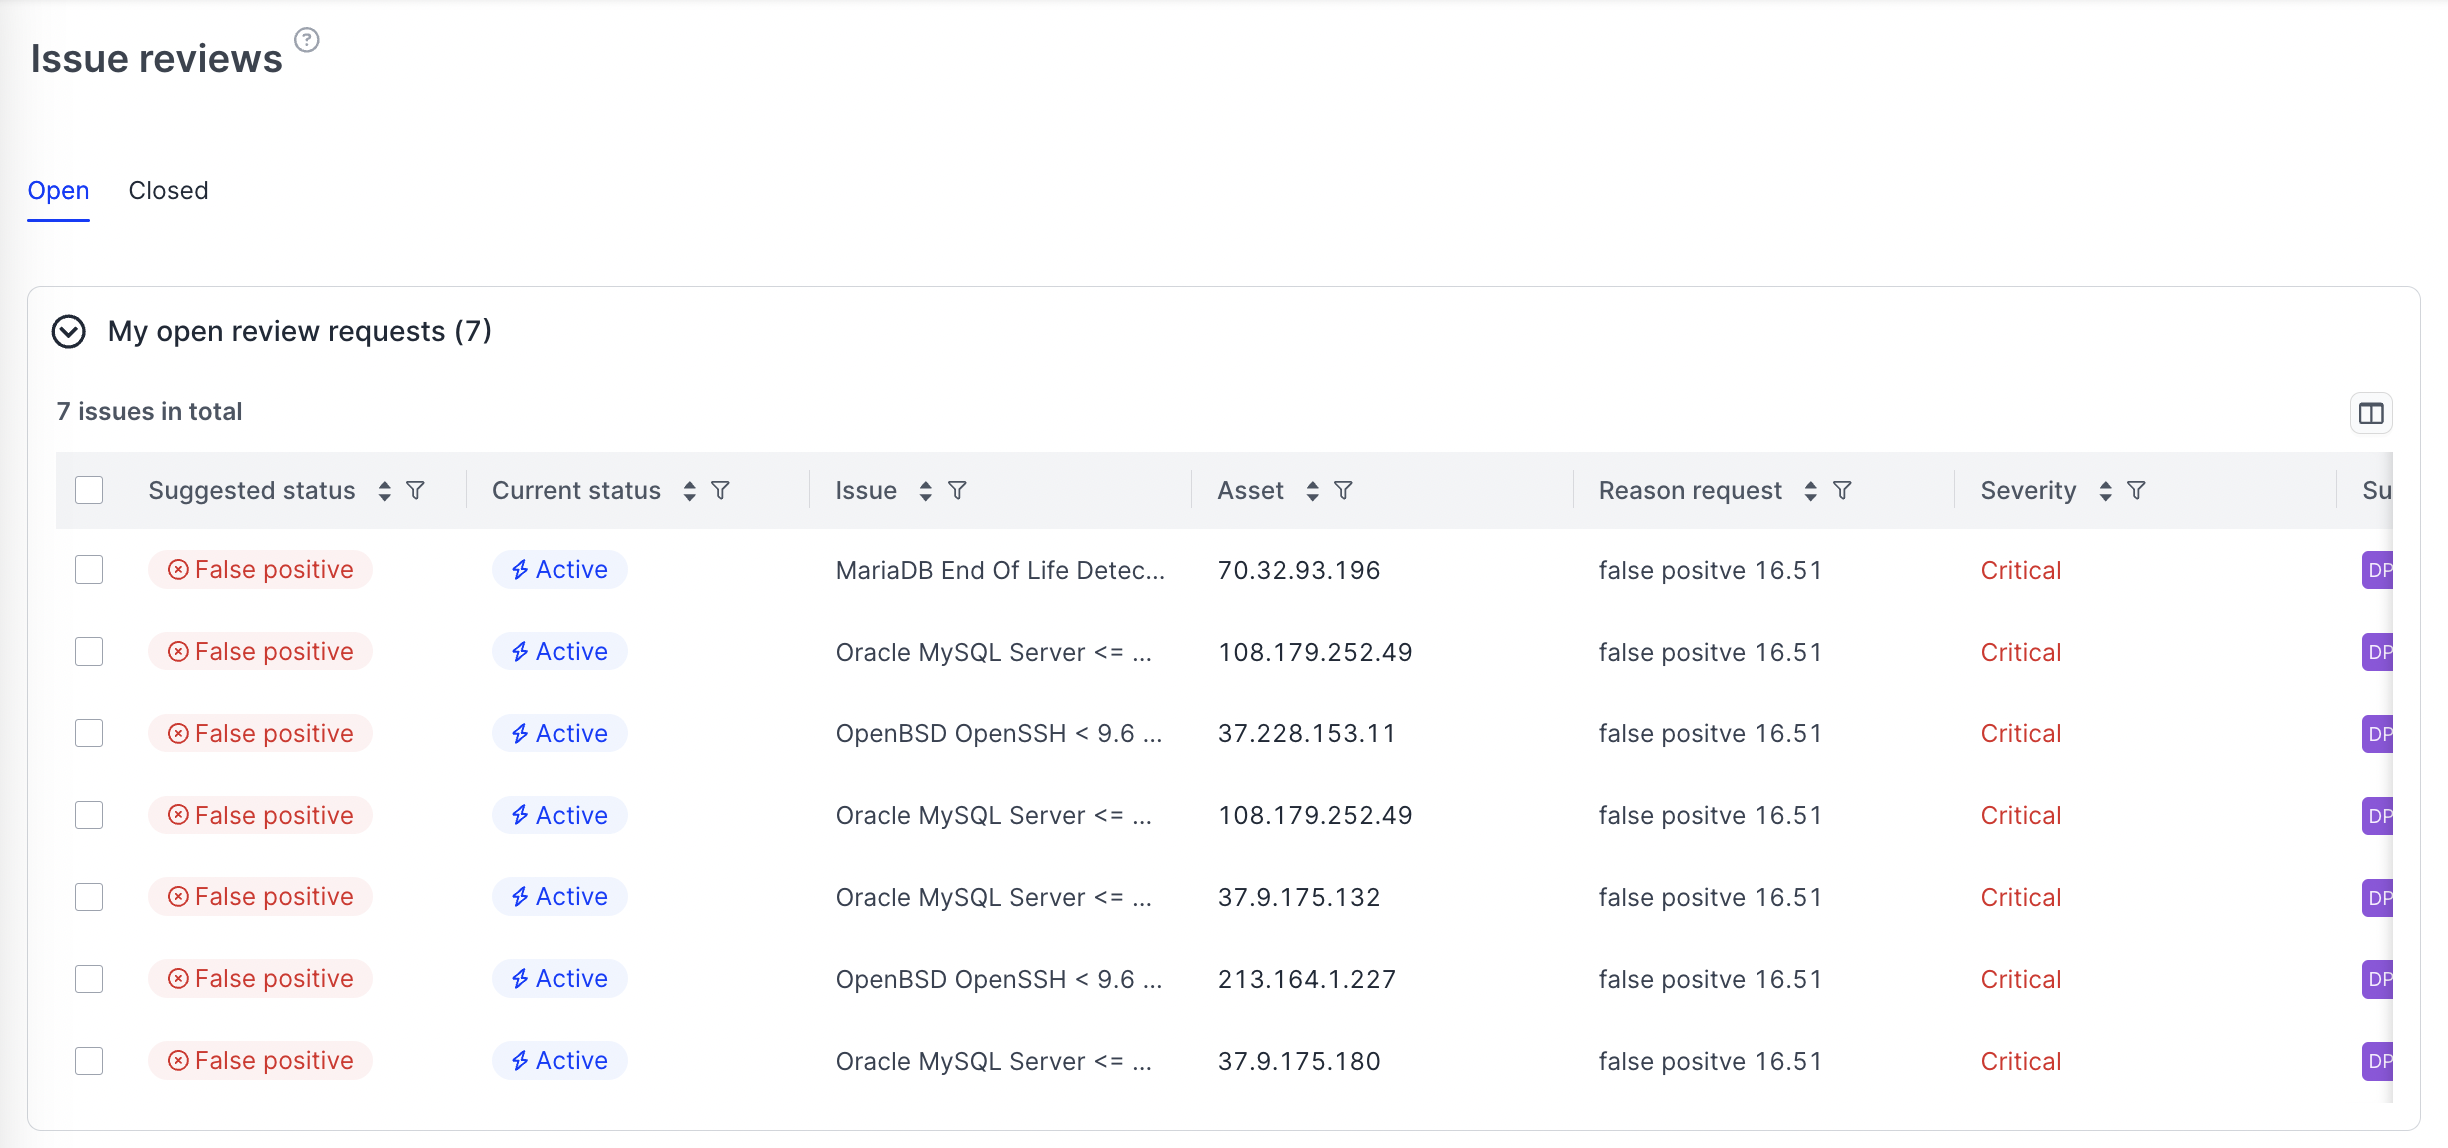Open the column layout settings icon
2448x1148 pixels.
click(2371, 413)
